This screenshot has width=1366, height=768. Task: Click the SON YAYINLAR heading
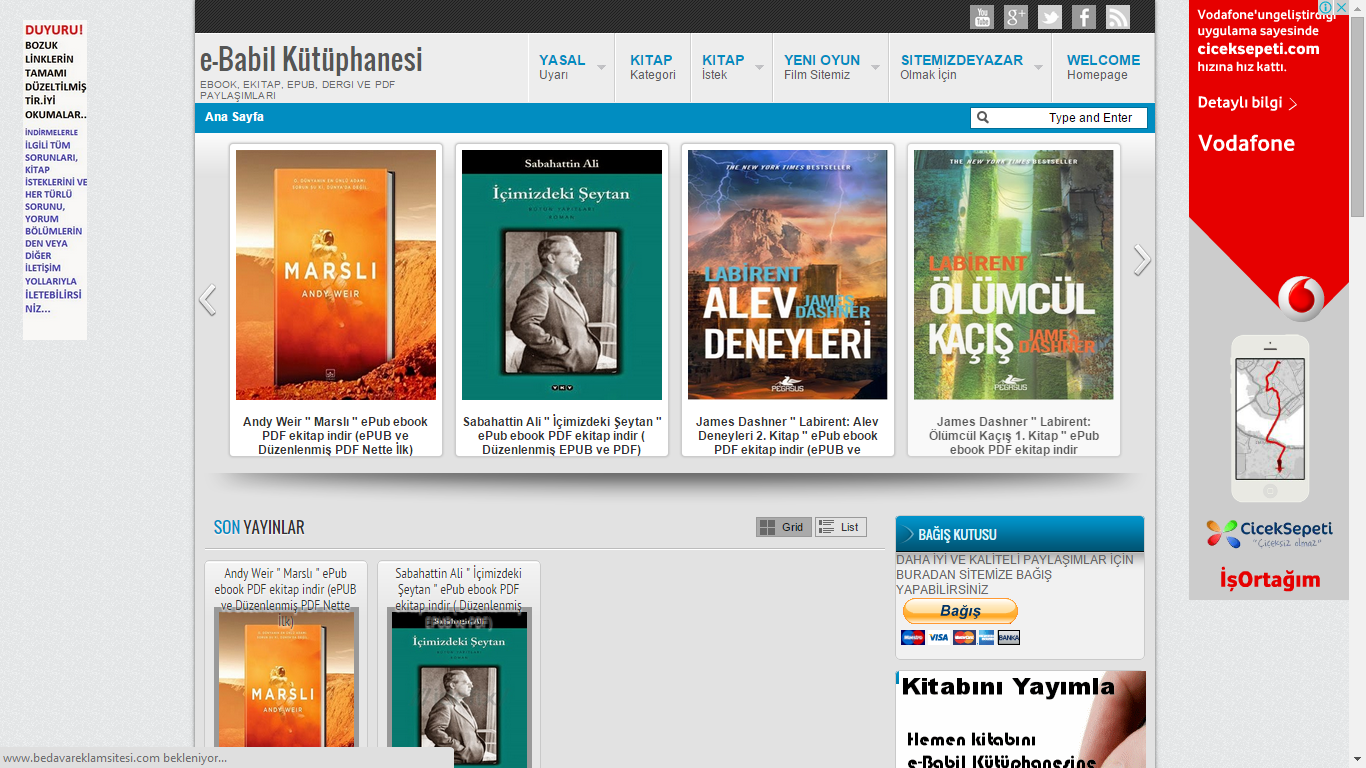coord(259,527)
